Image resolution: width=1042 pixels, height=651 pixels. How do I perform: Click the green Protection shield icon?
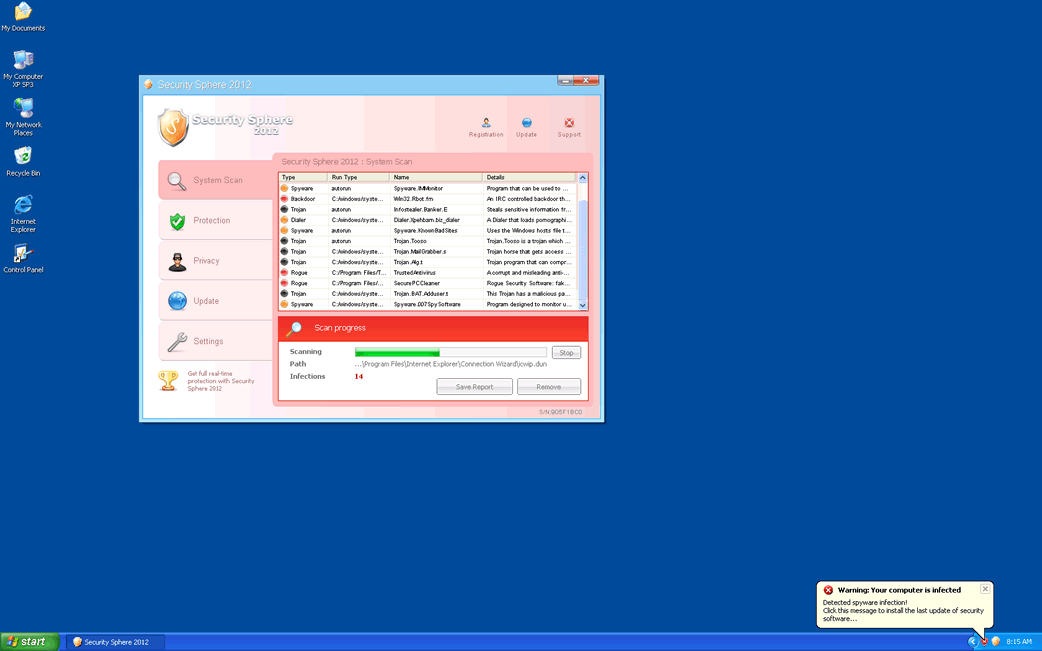(x=178, y=220)
